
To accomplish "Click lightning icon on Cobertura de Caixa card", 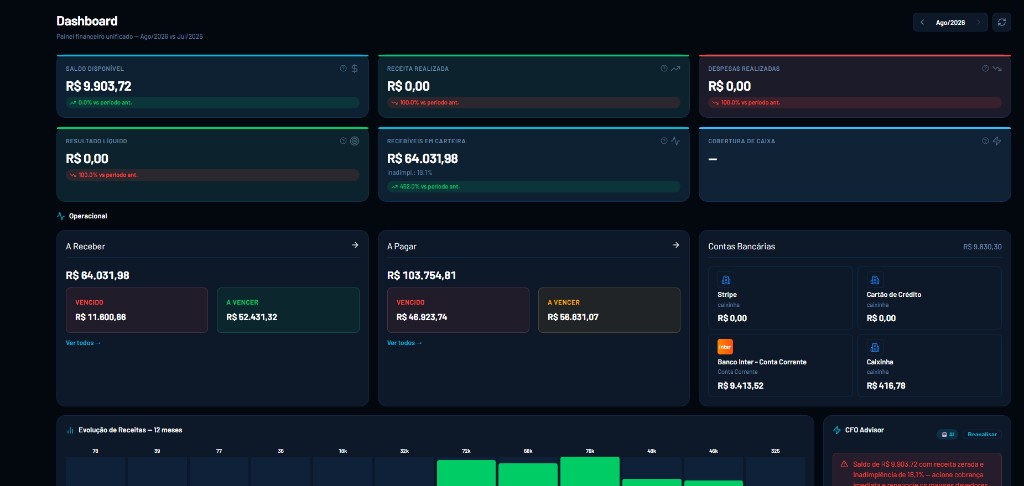I will (x=997, y=140).
